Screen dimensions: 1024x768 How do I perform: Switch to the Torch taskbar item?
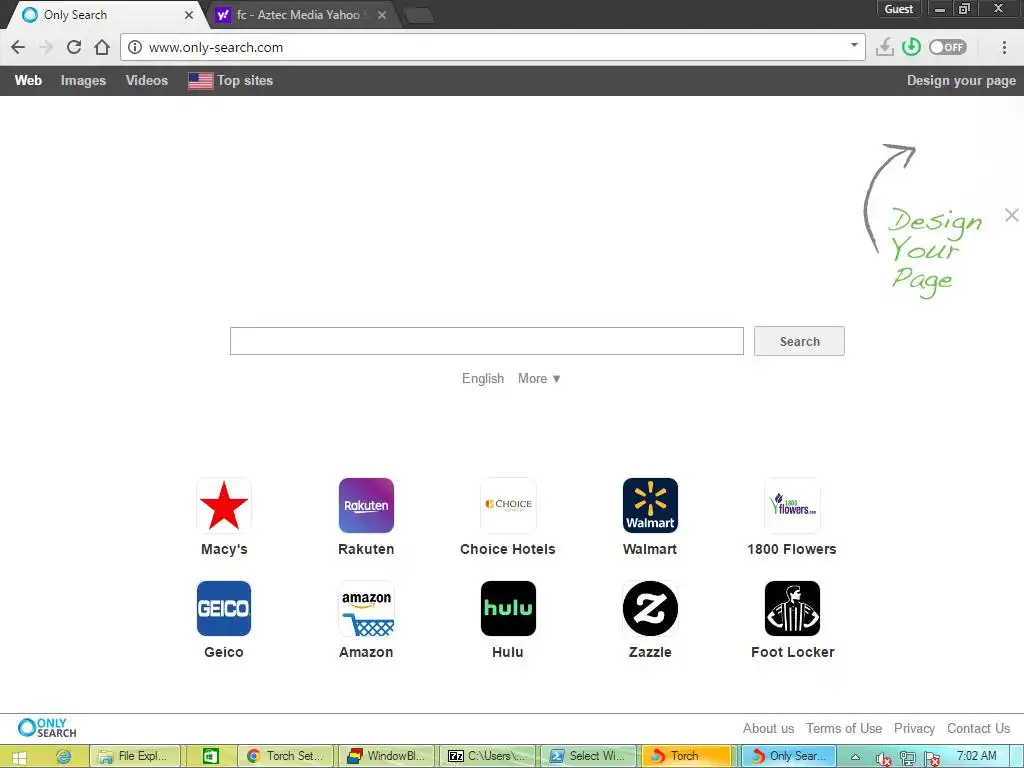tap(686, 756)
